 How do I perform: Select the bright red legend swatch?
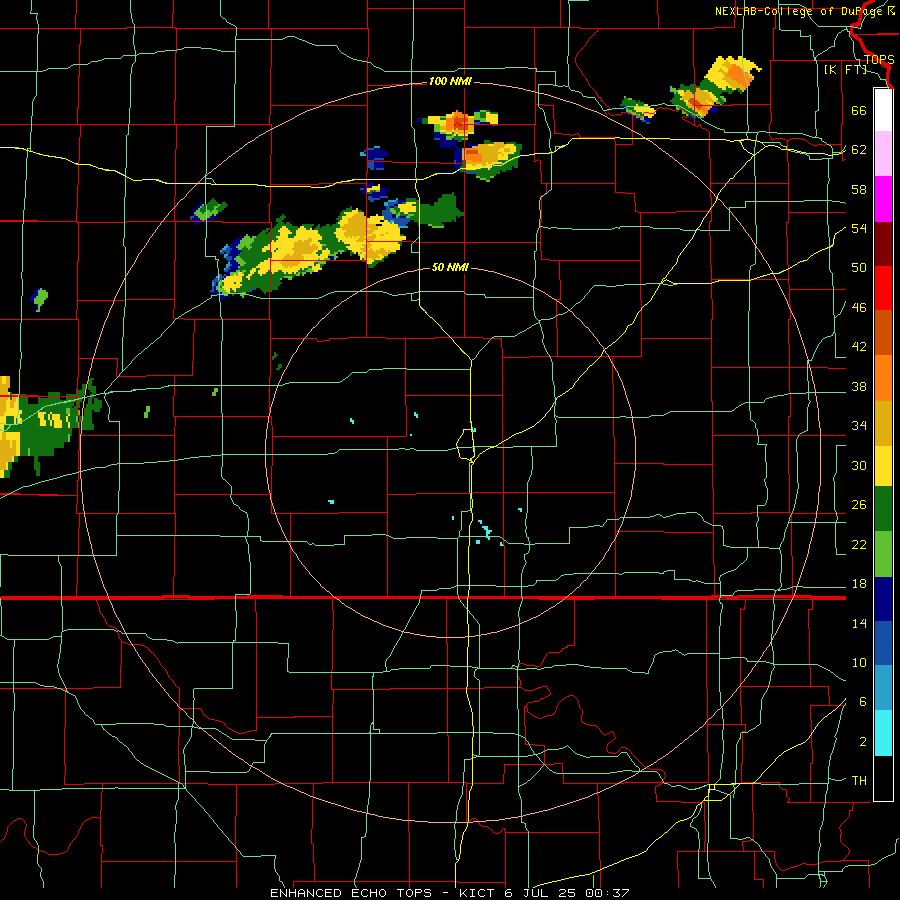(883, 288)
